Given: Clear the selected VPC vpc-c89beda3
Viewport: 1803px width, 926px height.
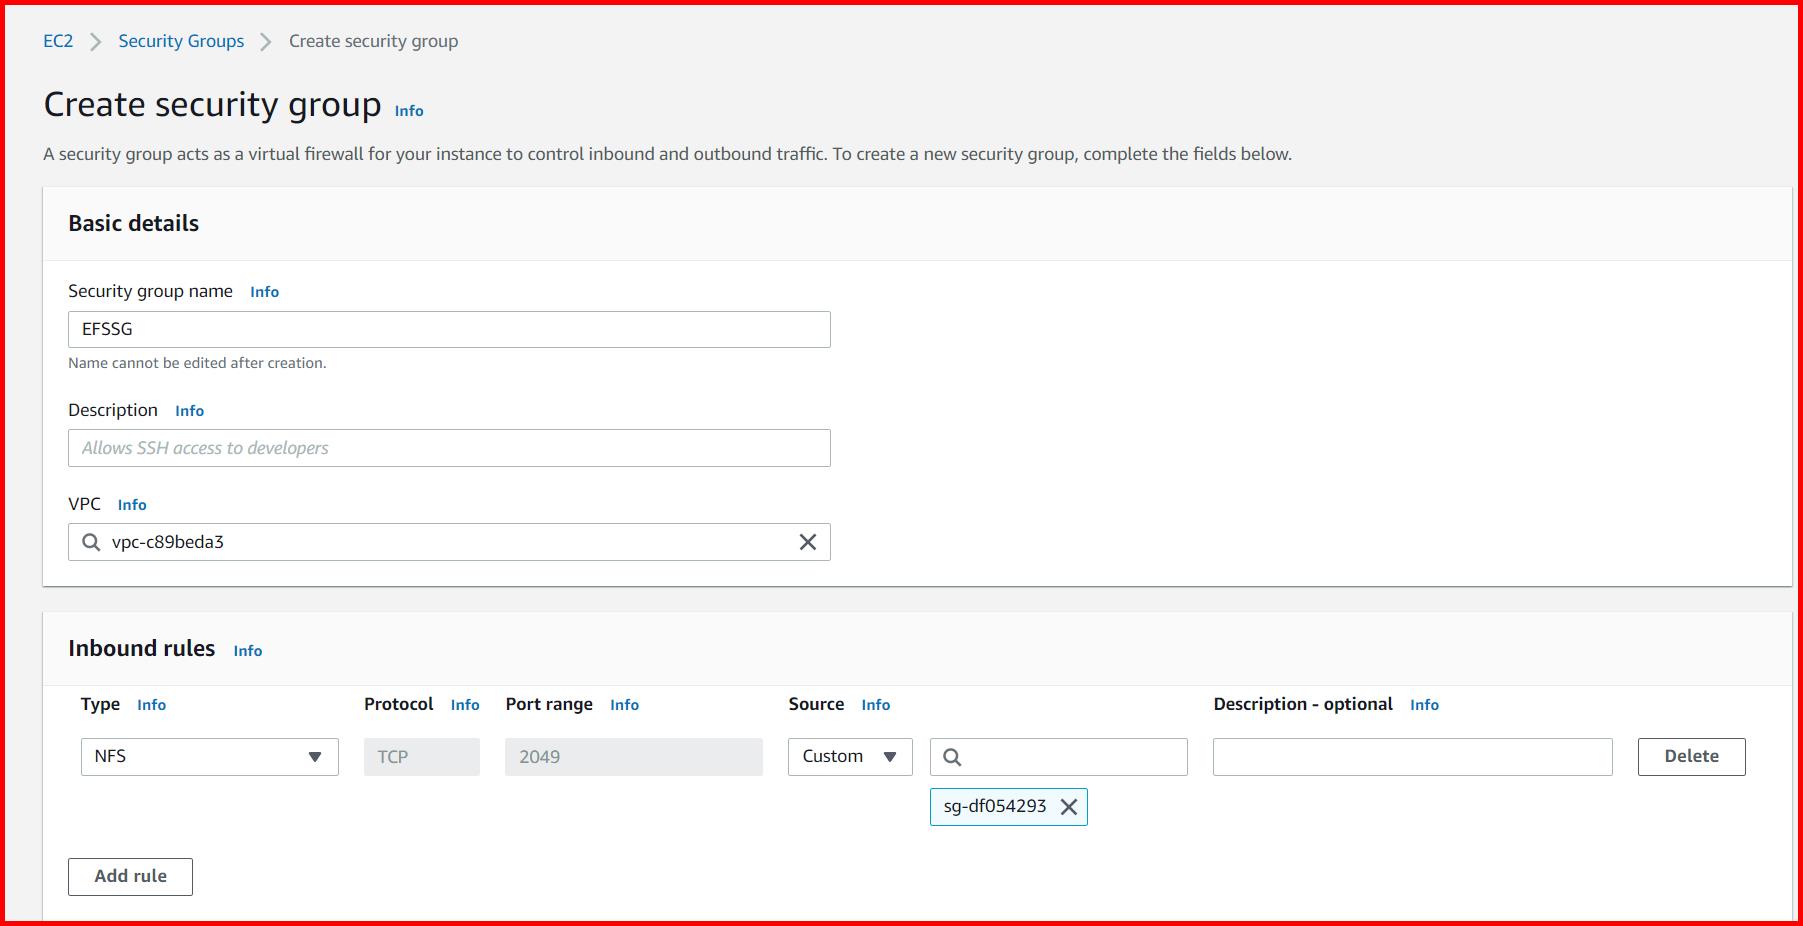Looking at the screenshot, I should (x=808, y=542).
